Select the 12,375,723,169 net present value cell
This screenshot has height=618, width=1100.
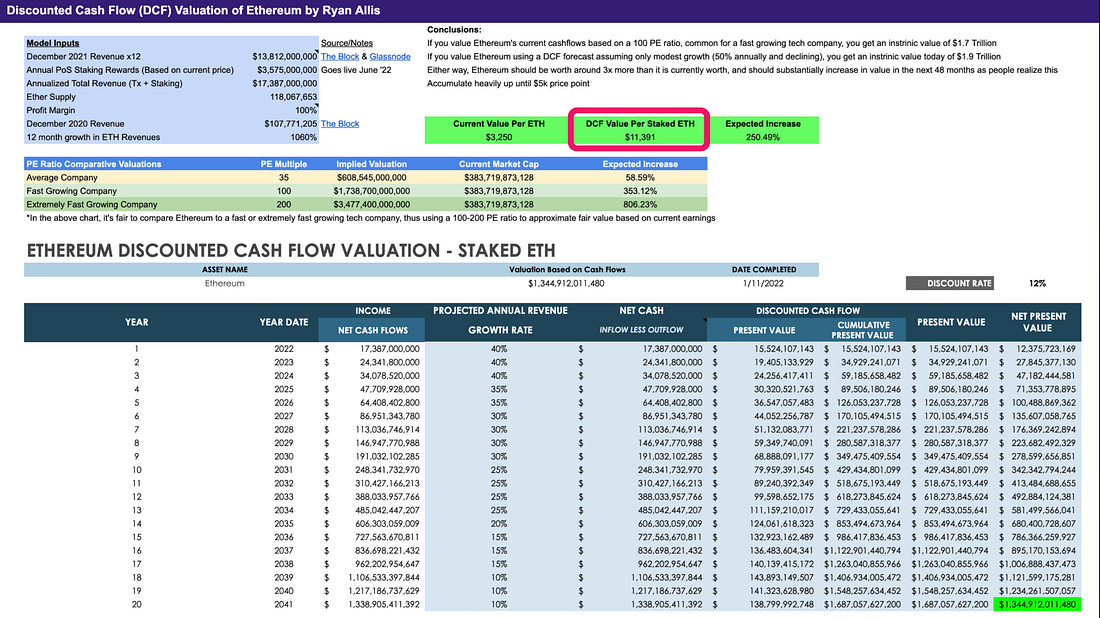pyautogui.click(x=1045, y=349)
